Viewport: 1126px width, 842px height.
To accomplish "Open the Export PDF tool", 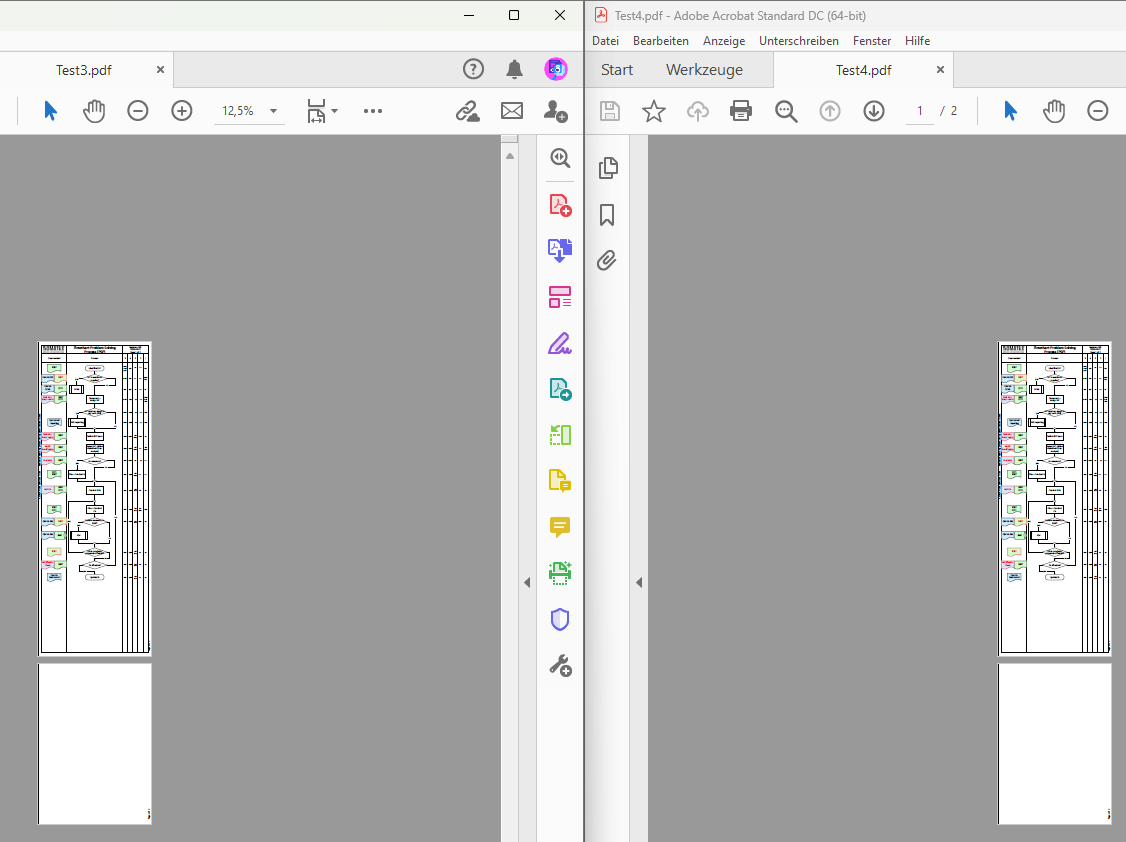I will coord(560,389).
